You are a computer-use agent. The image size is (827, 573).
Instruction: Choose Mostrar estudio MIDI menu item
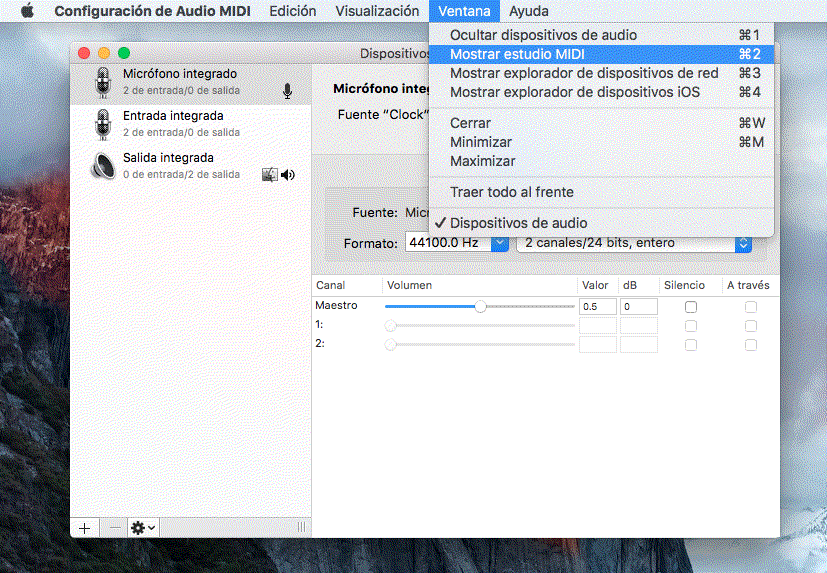coord(517,54)
